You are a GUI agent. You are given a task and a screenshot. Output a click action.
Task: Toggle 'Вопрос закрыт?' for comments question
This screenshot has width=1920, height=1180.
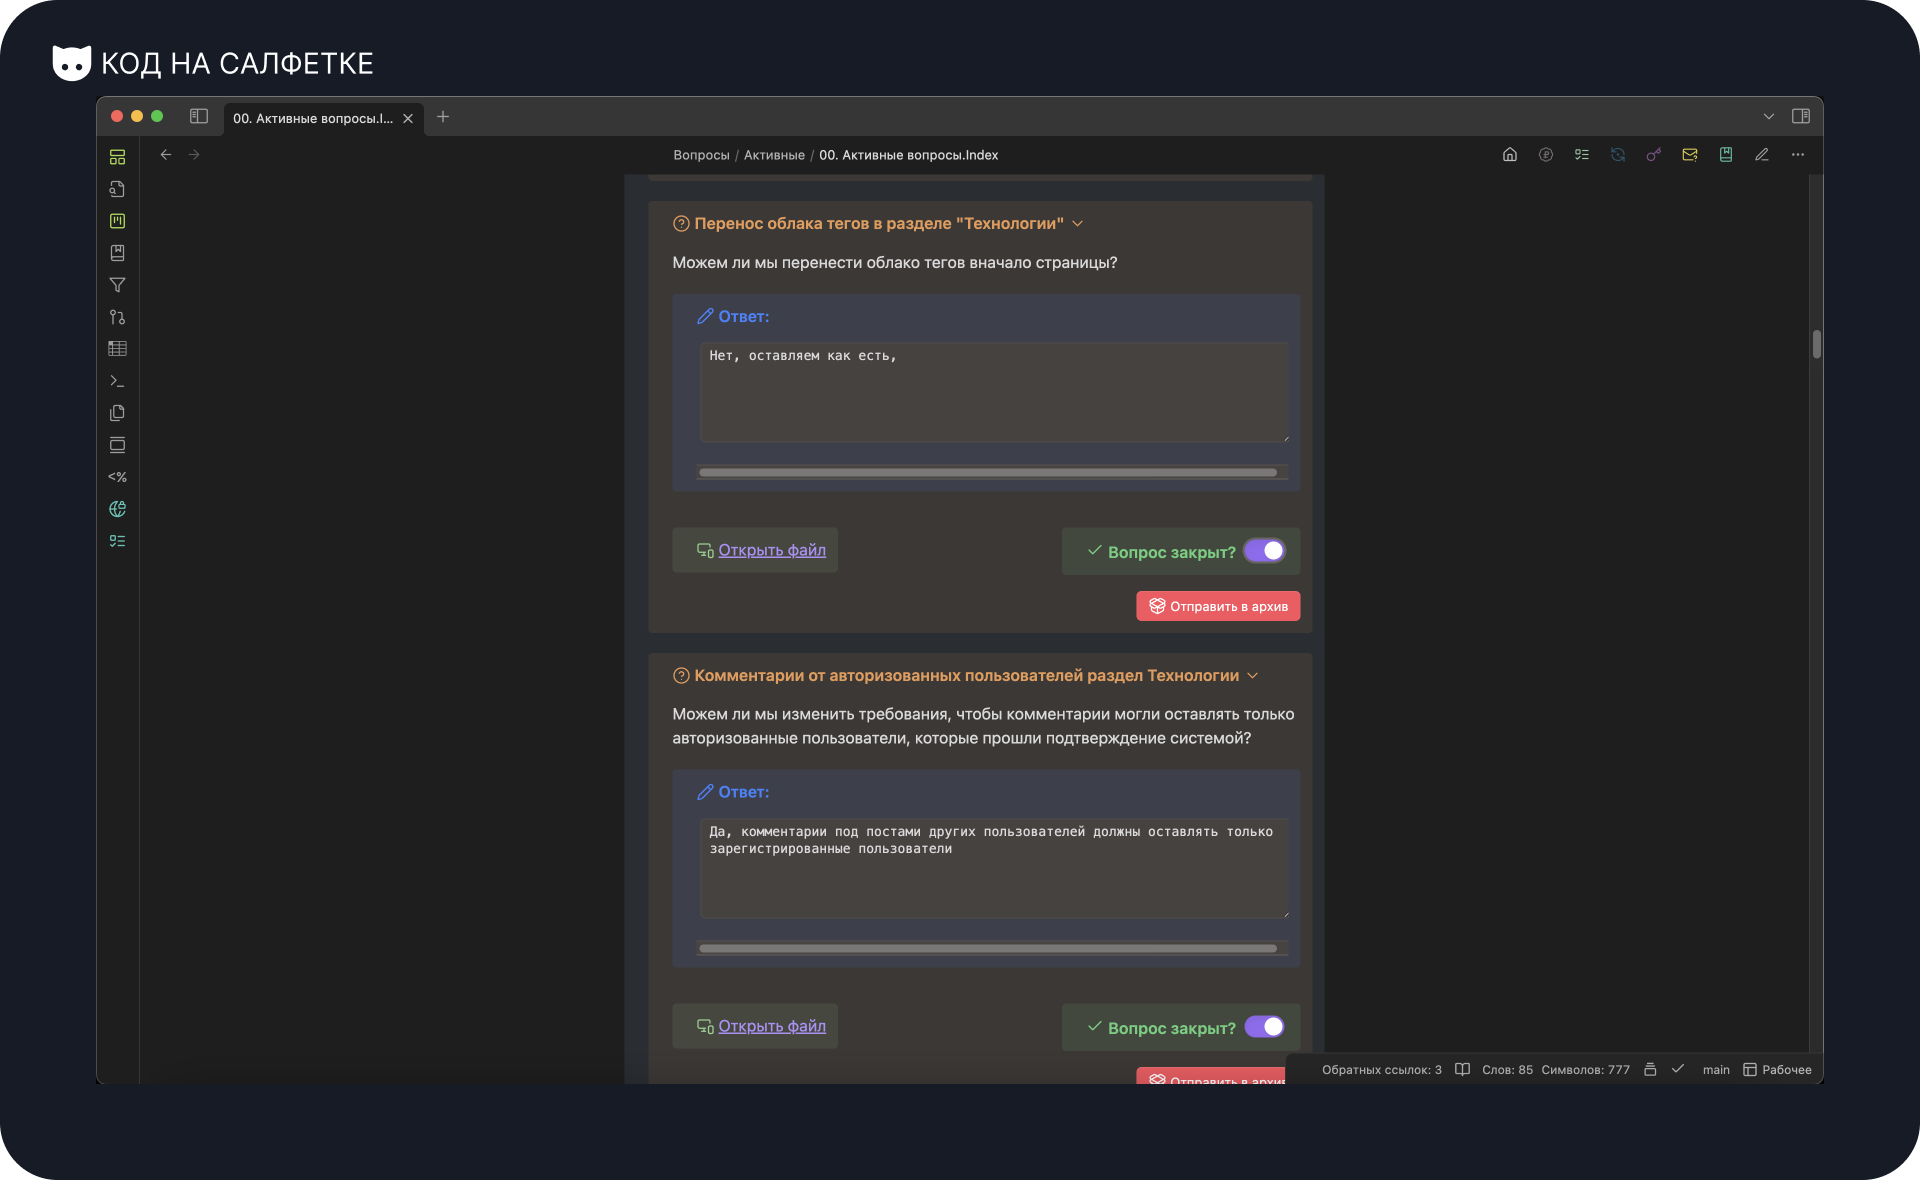pyautogui.click(x=1265, y=1027)
